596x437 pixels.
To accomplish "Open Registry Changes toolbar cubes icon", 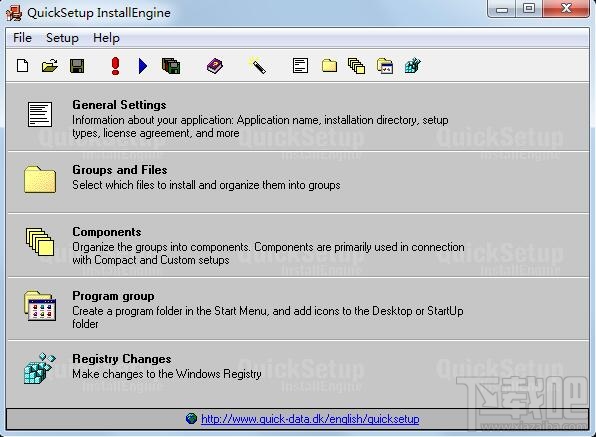I will coord(413,65).
